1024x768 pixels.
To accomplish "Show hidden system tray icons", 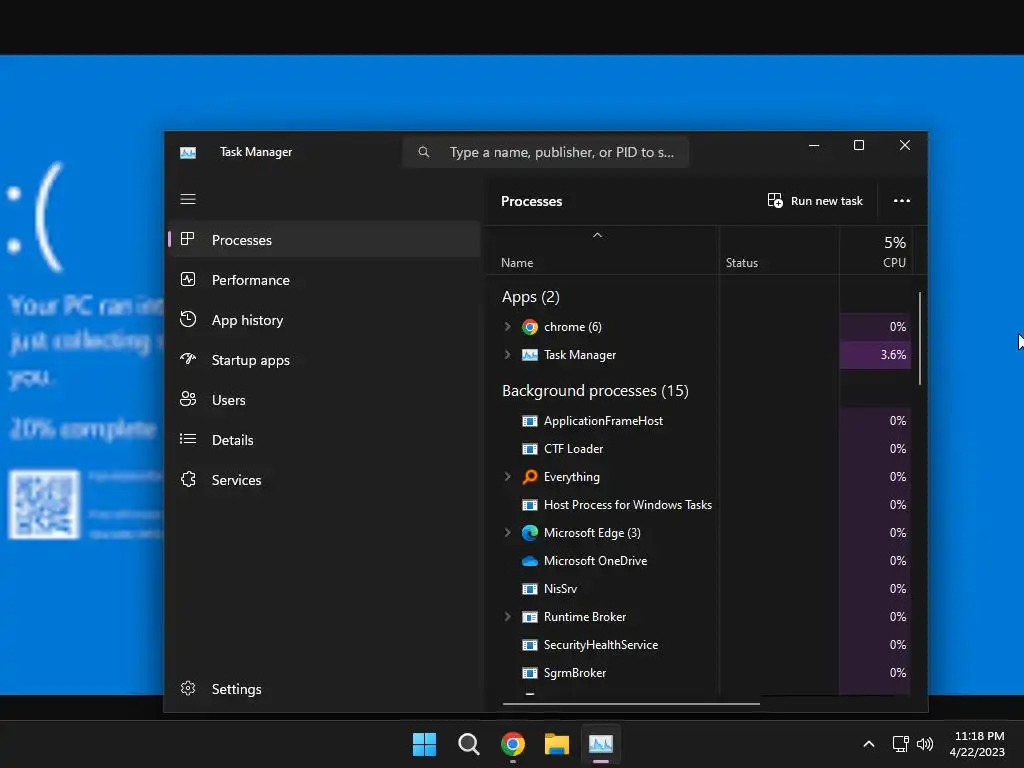I will coord(869,744).
